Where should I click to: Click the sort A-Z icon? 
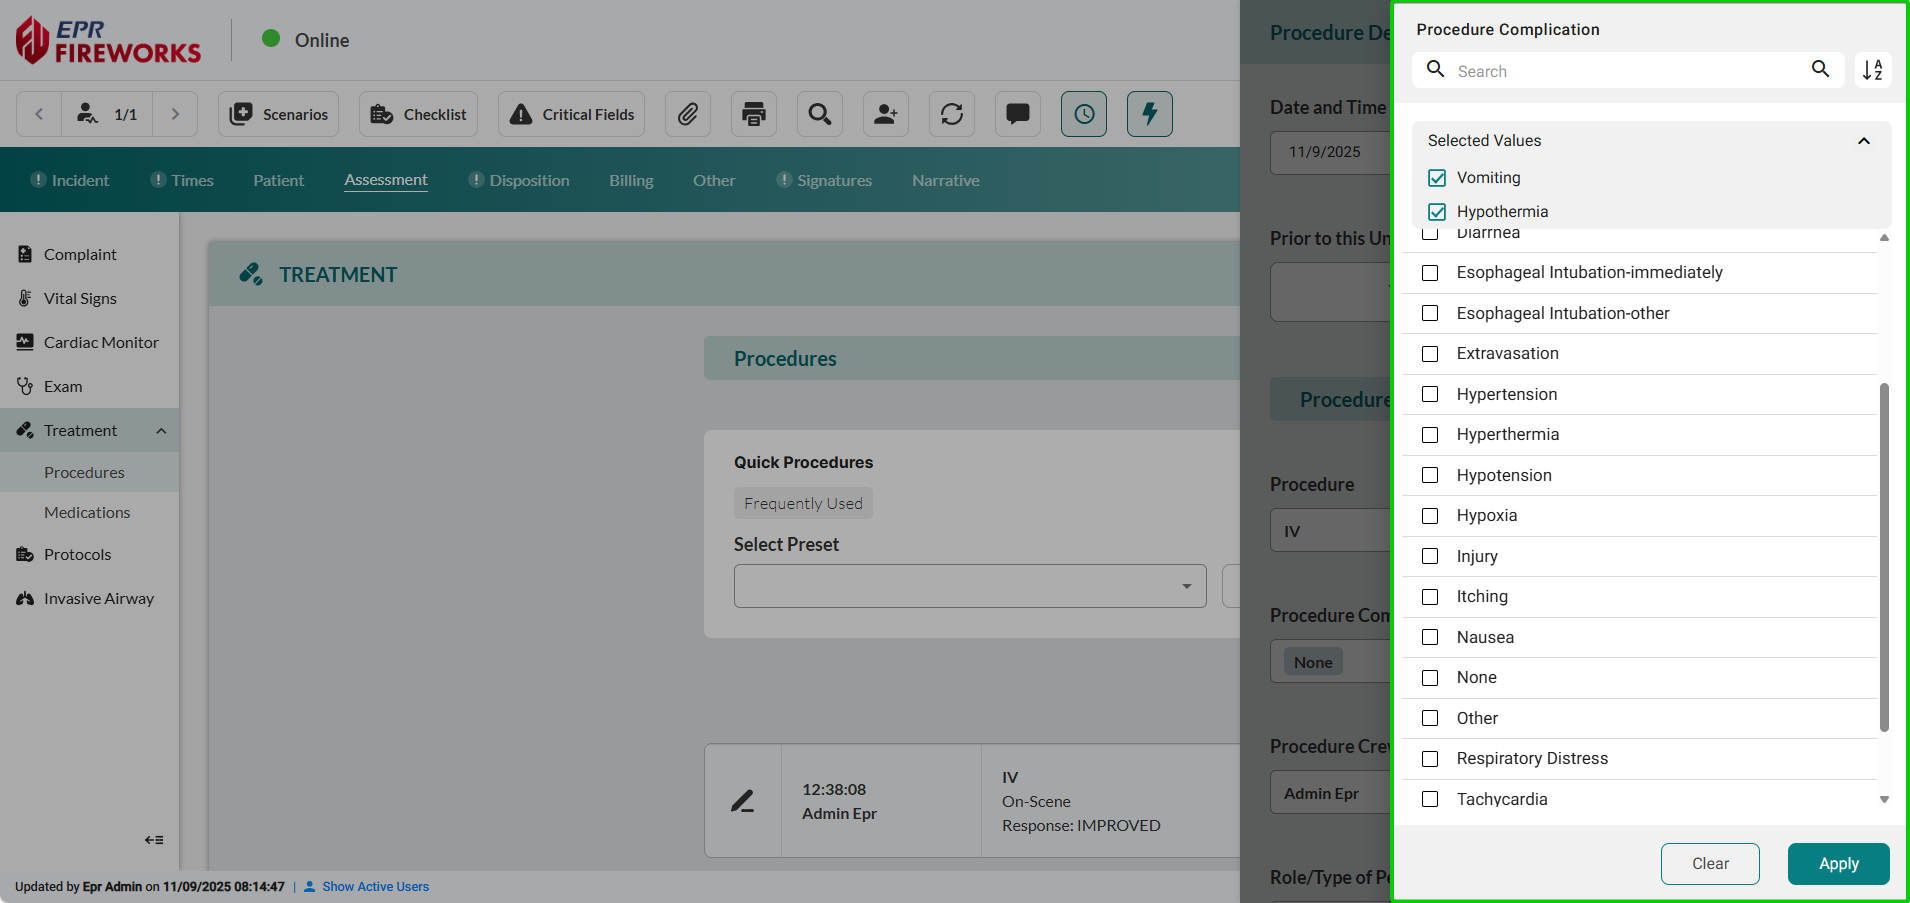coord(1872,70)
